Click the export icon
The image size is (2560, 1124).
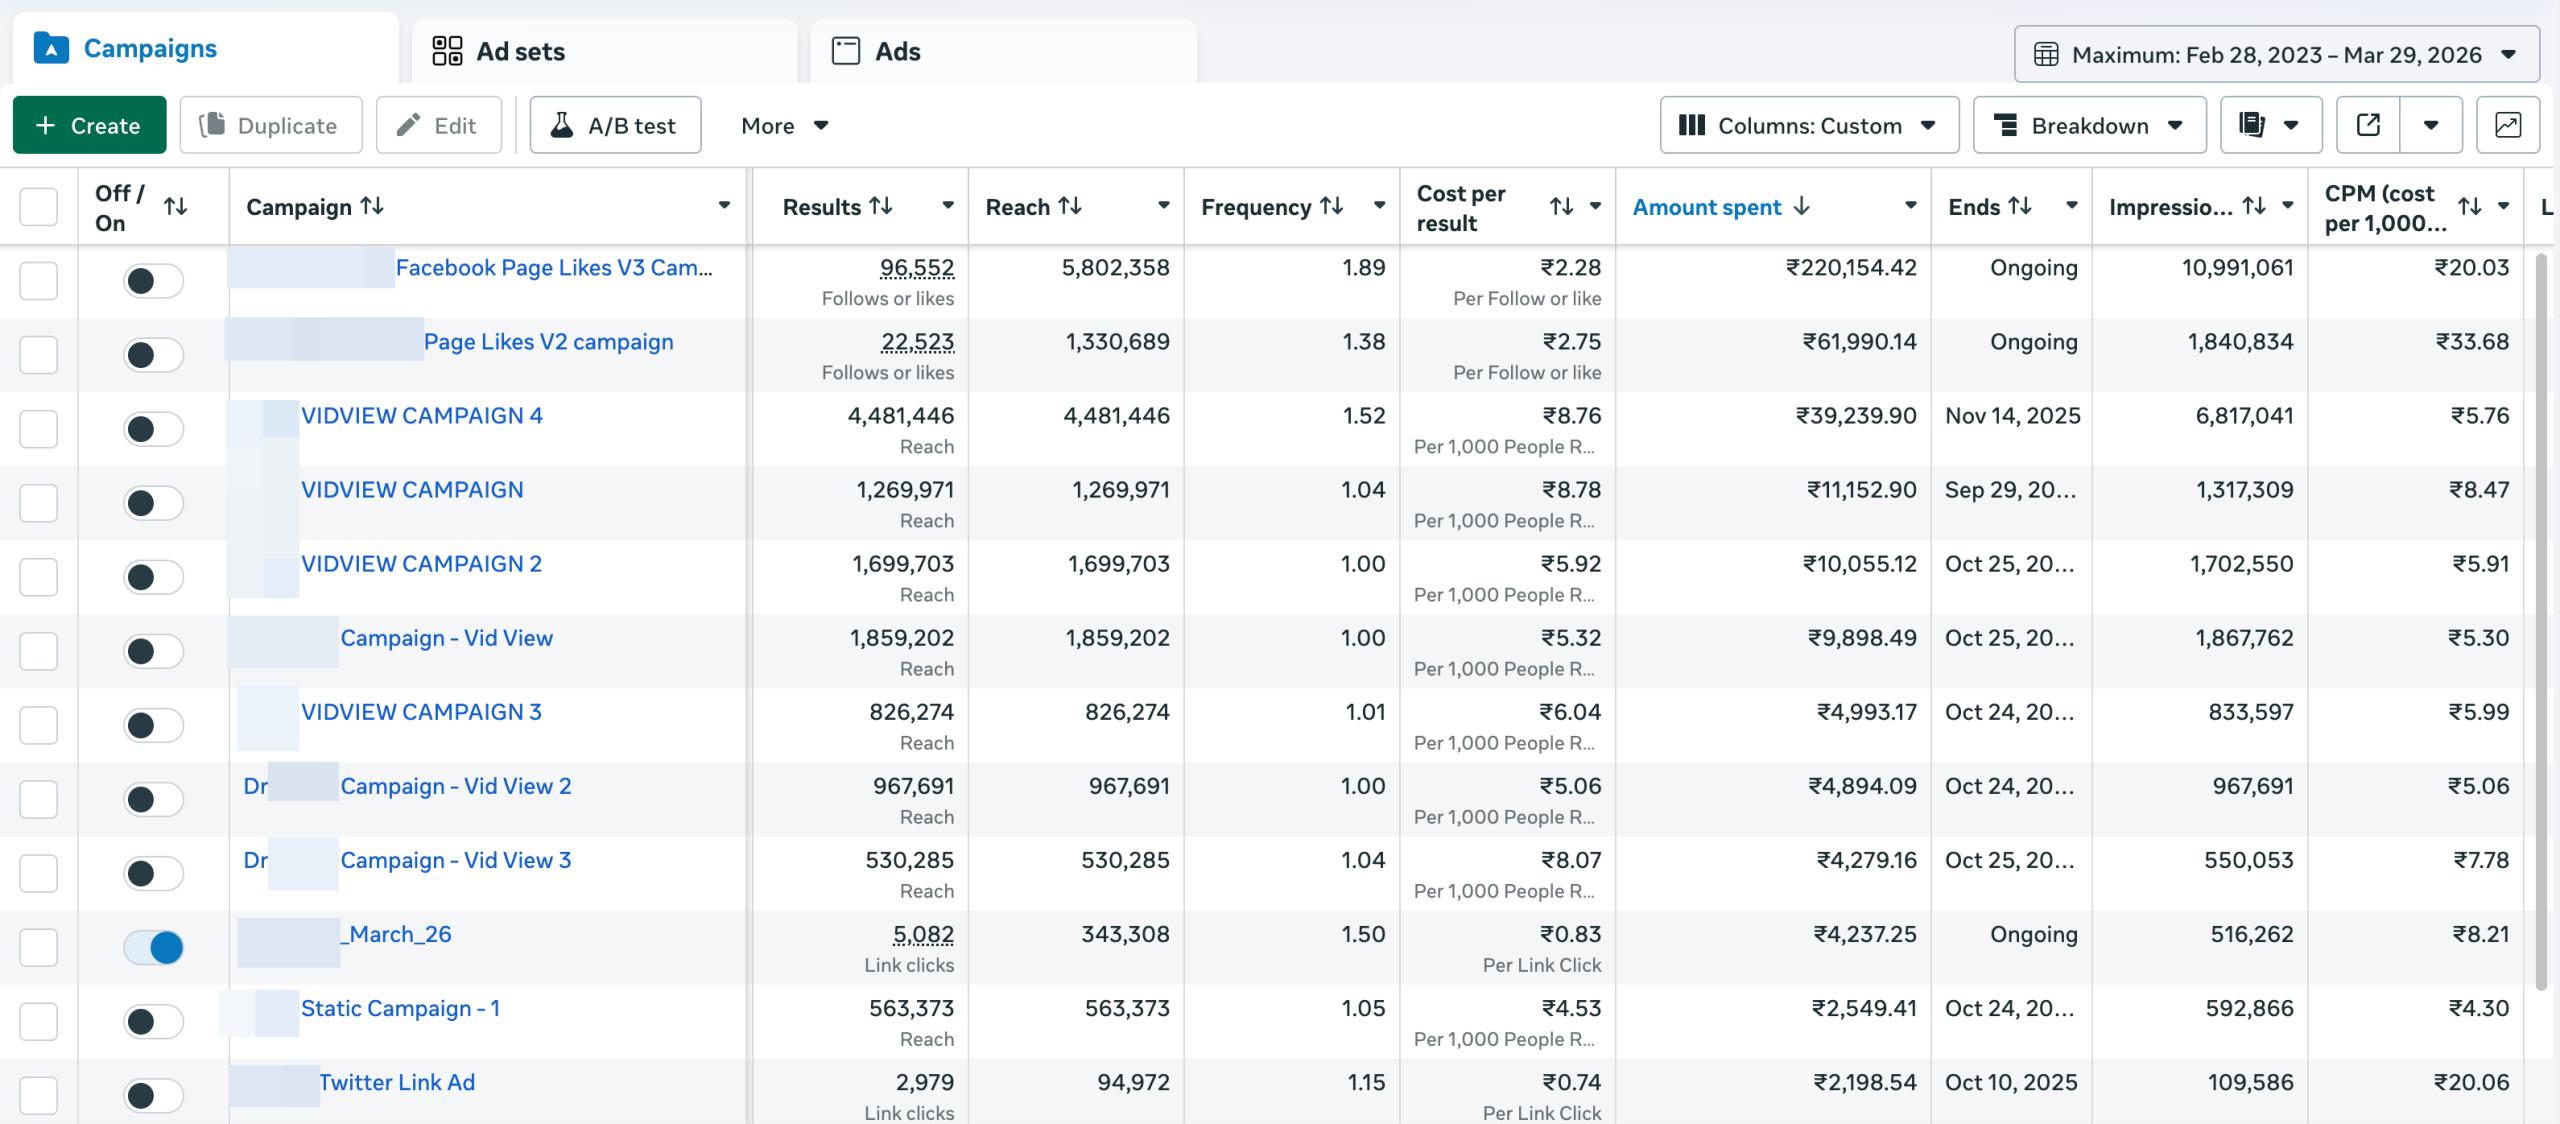tap(2369, 124)
